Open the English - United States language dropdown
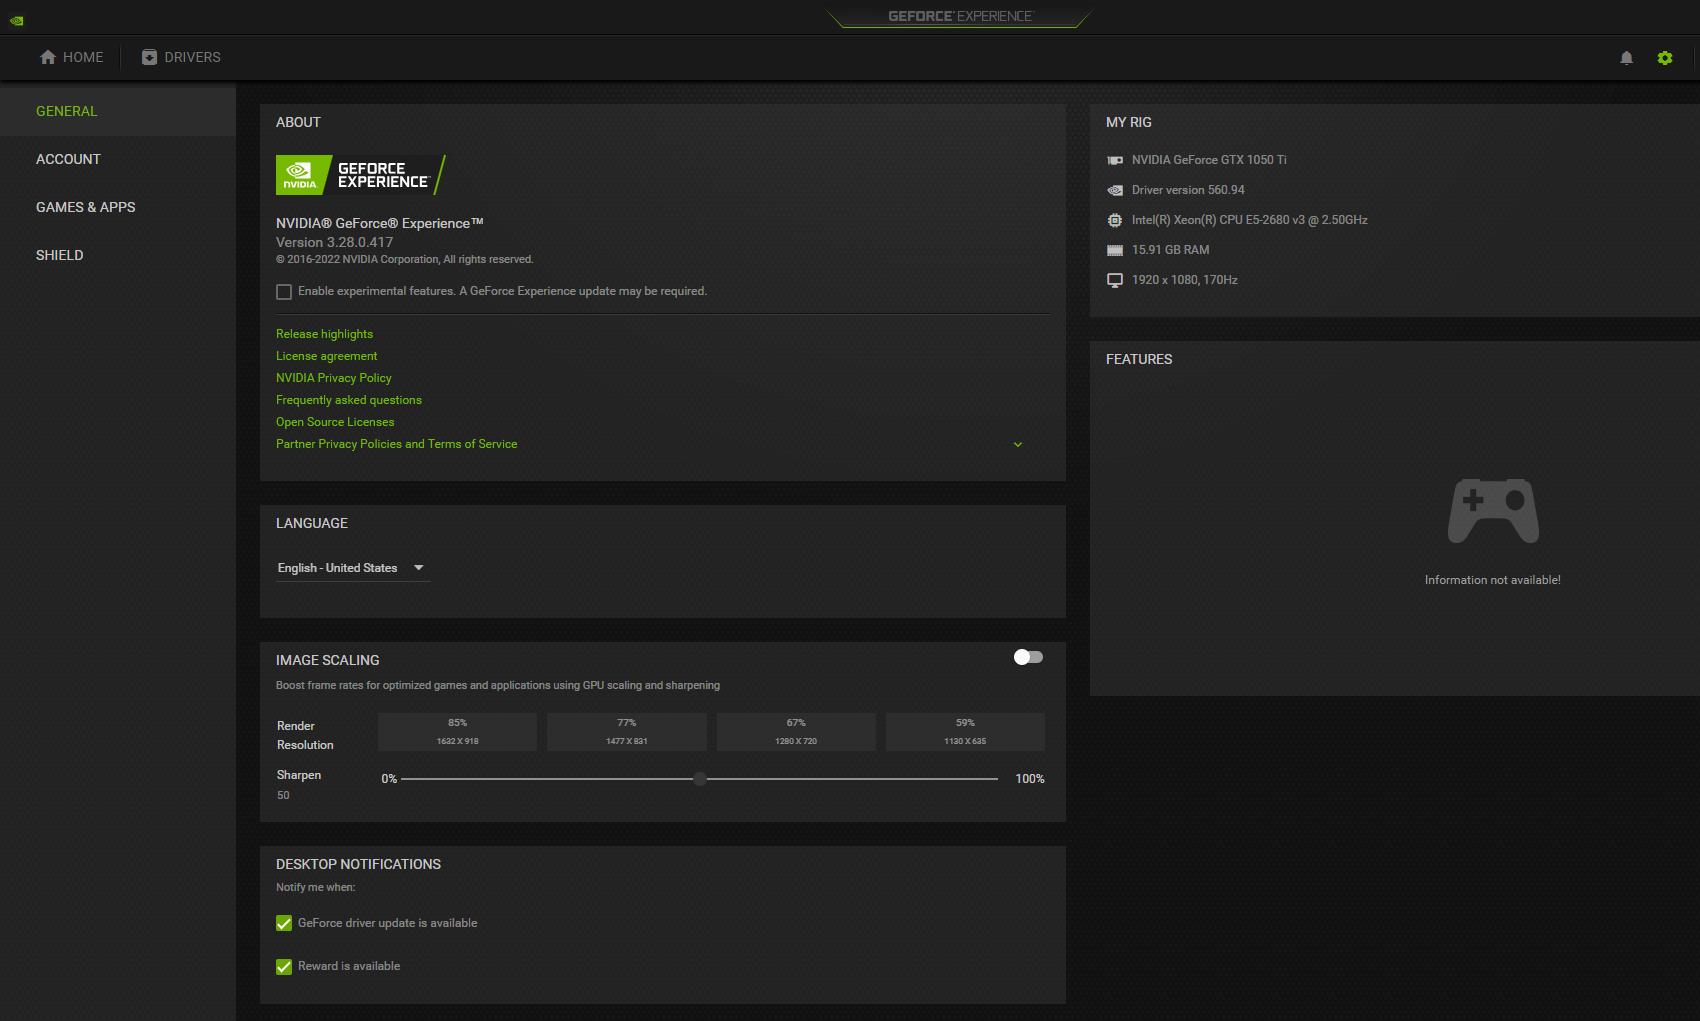Screen dimensions: 1700x1021 (x=353, y=568)
